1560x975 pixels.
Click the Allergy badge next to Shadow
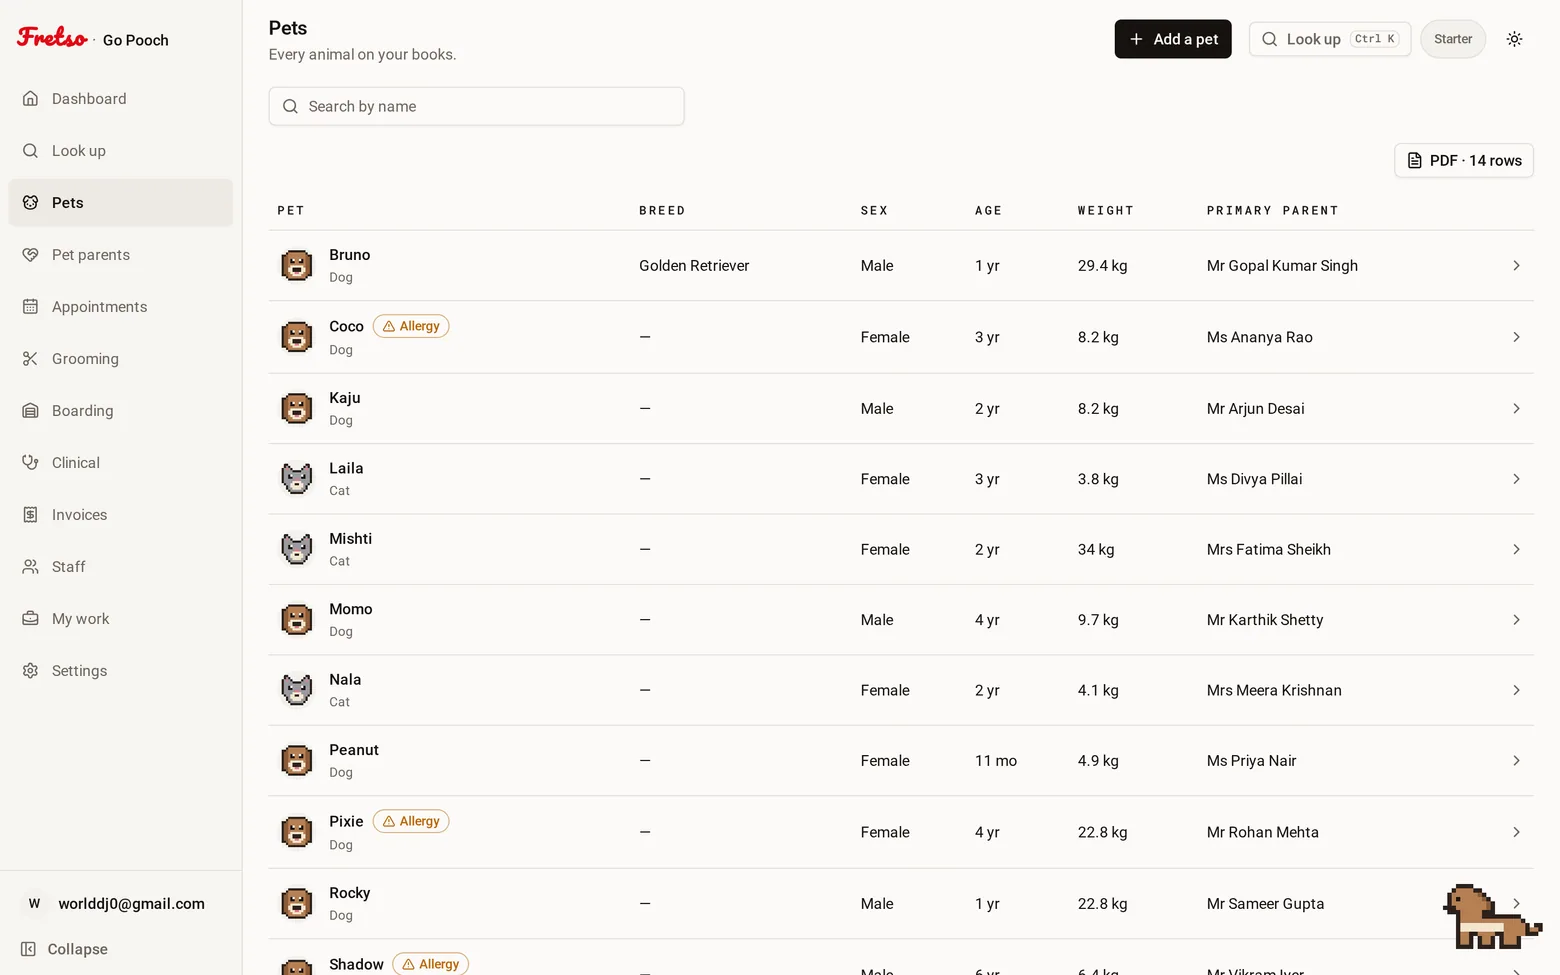coord(430,964)
